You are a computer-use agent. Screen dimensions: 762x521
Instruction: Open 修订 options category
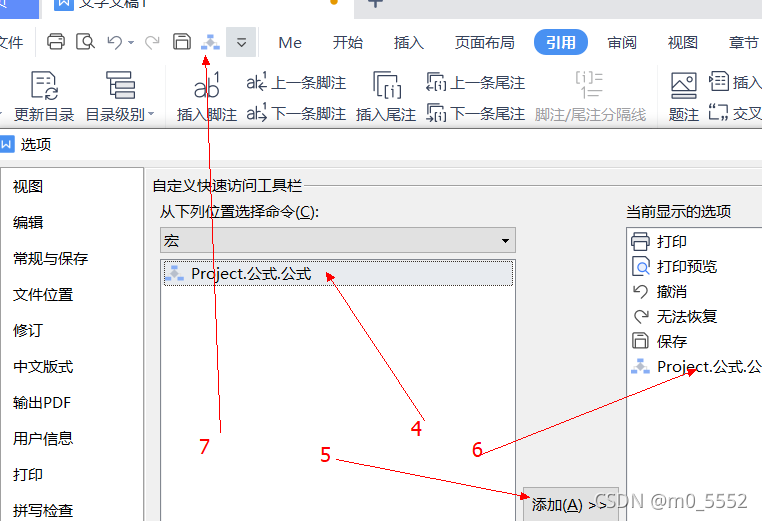pyautogui.click(x=28, y=330)
